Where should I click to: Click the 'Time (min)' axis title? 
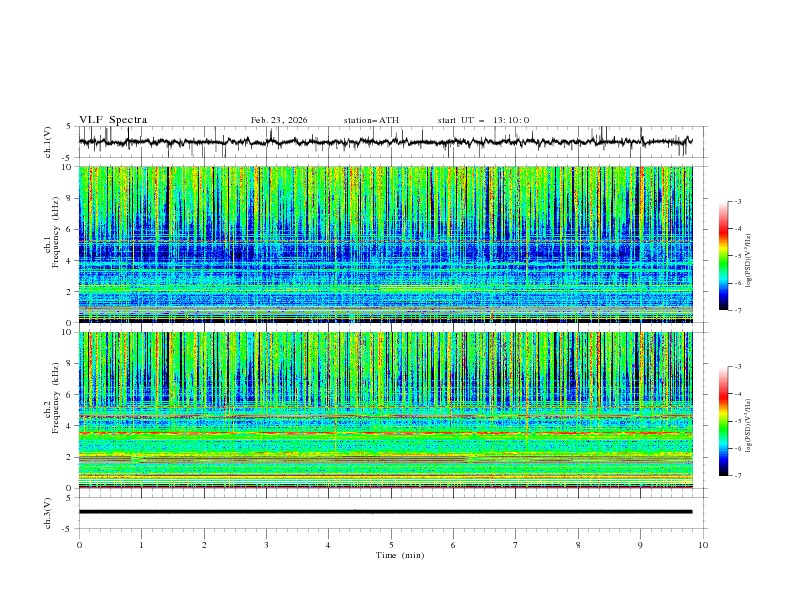(x=400, y=555)
